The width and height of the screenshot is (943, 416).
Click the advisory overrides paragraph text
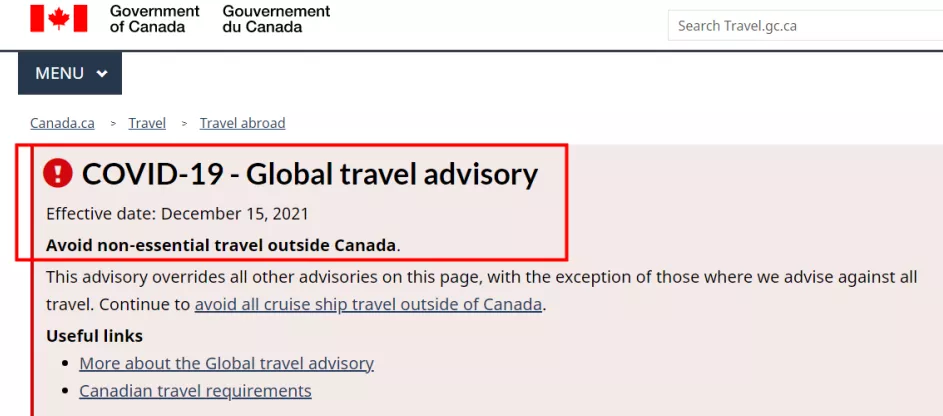(482, 291)
